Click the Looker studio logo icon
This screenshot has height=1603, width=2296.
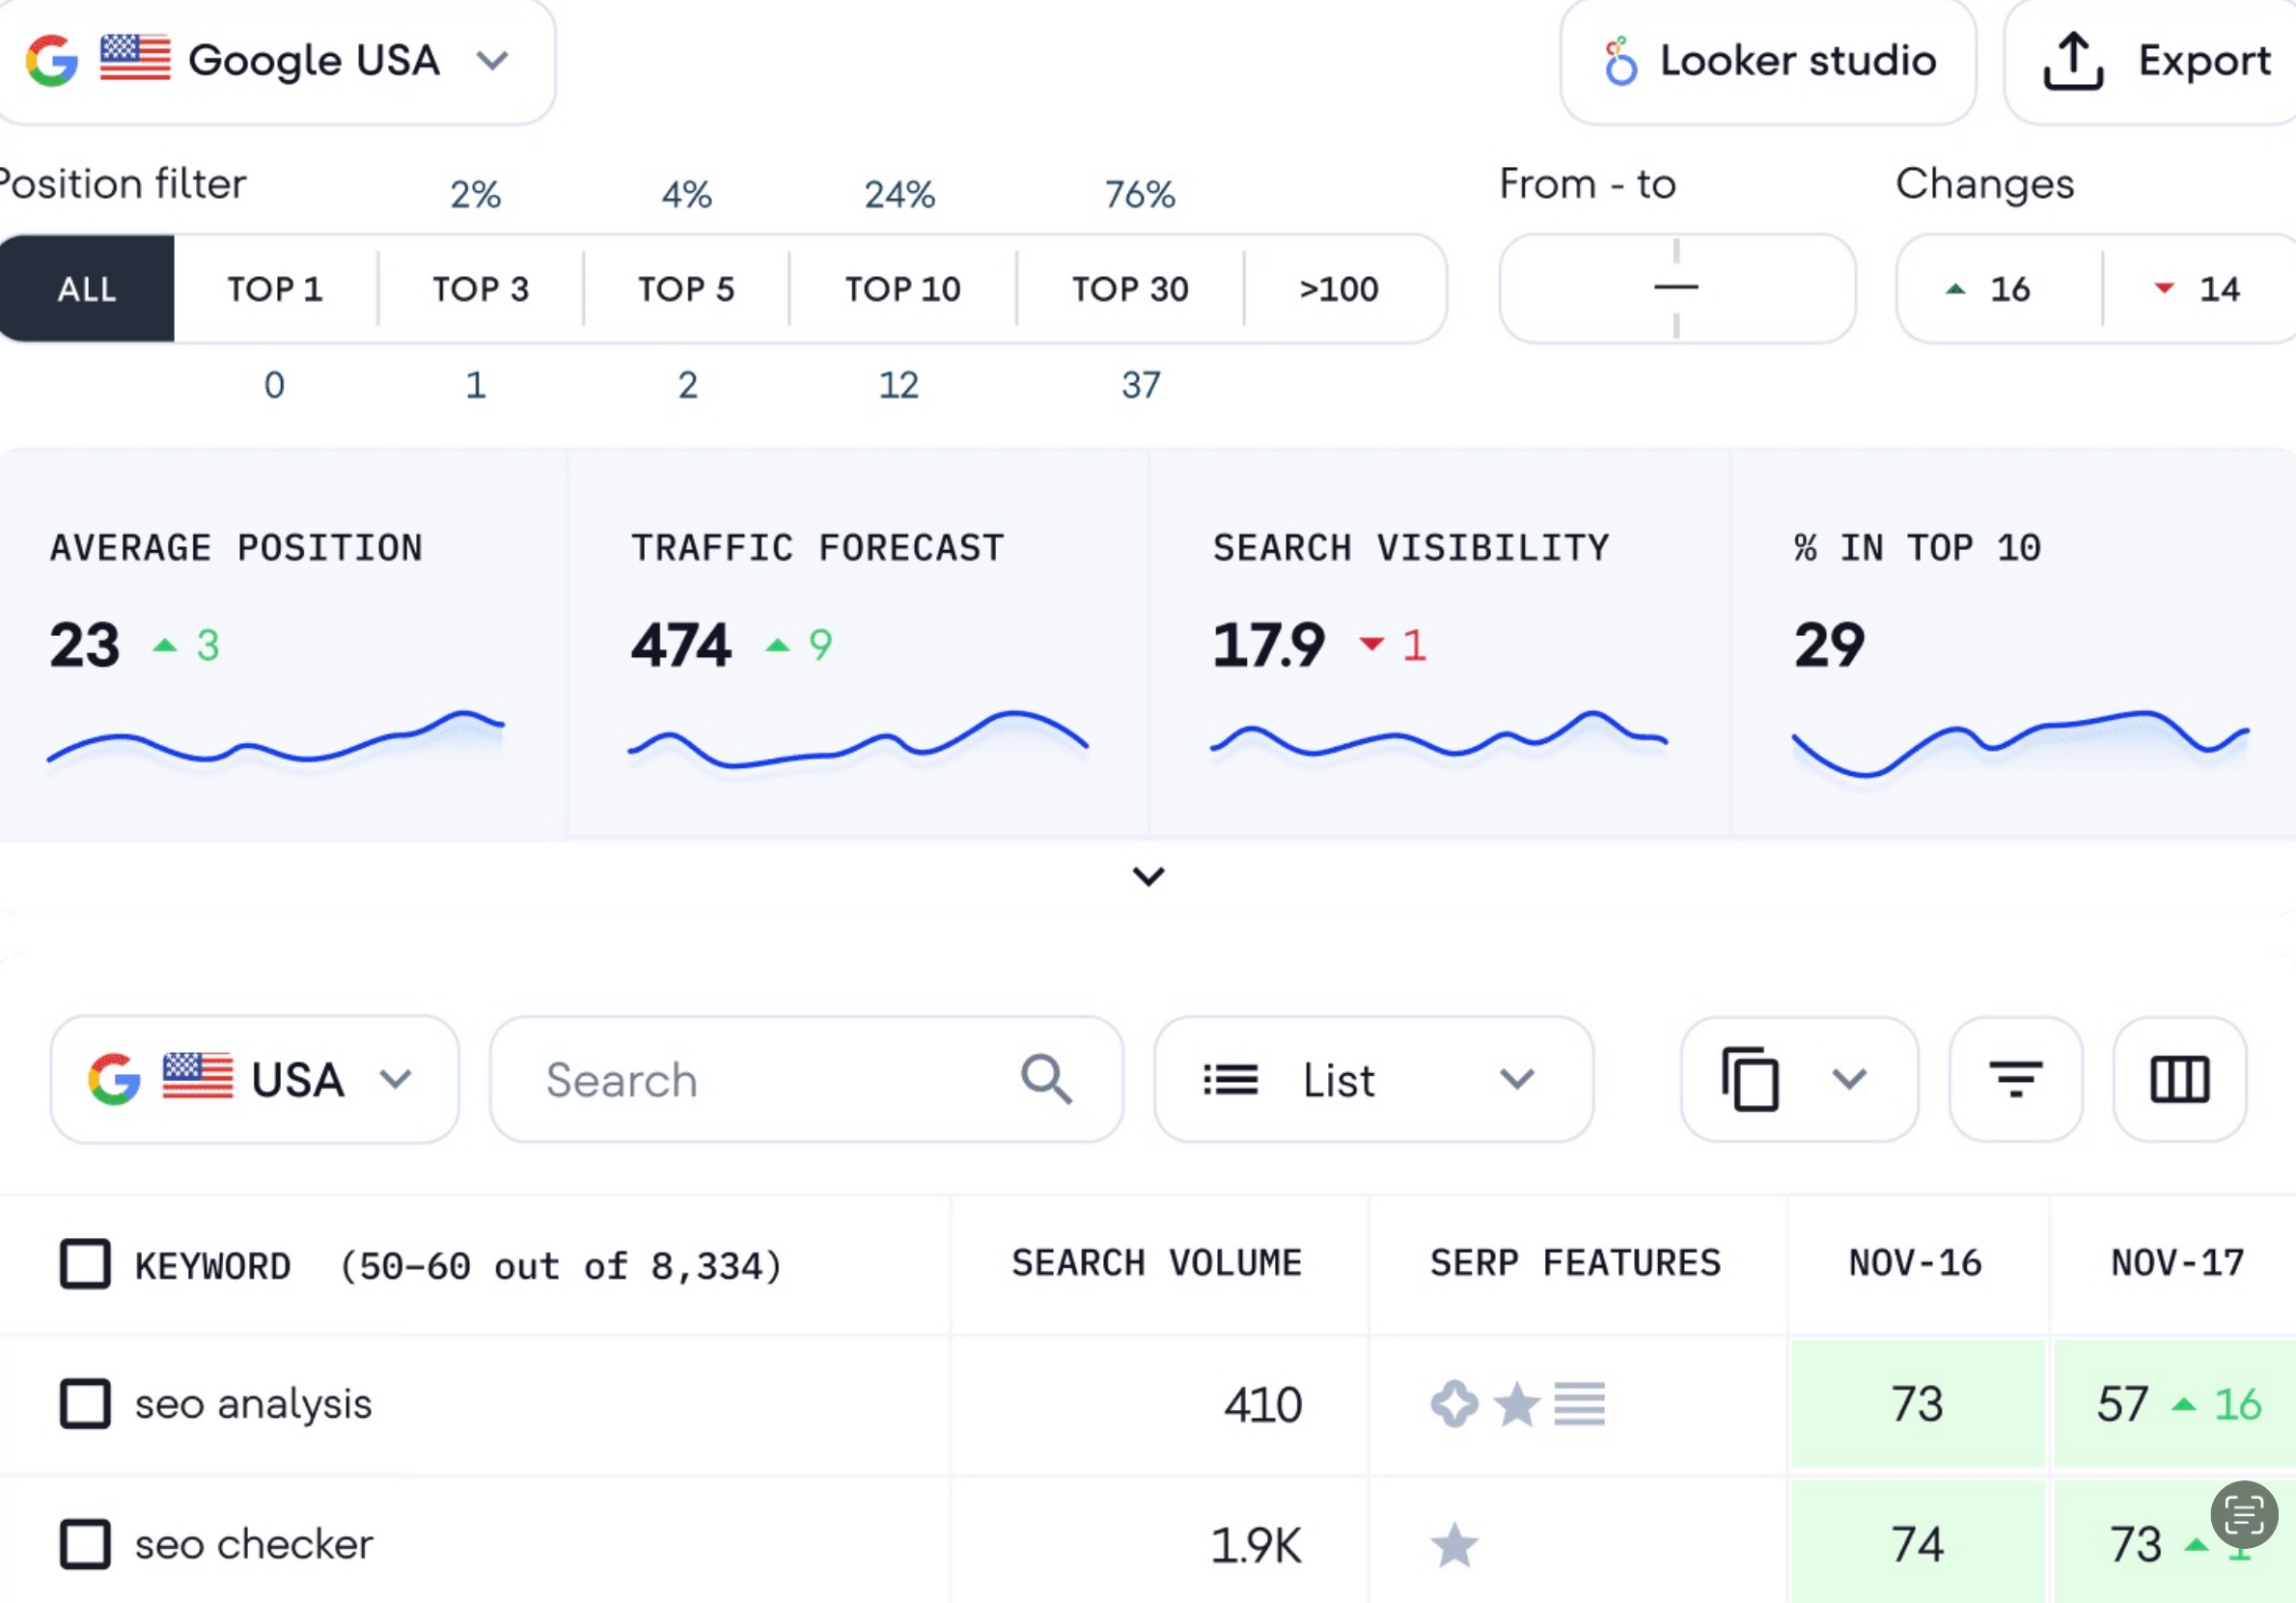1620,61
